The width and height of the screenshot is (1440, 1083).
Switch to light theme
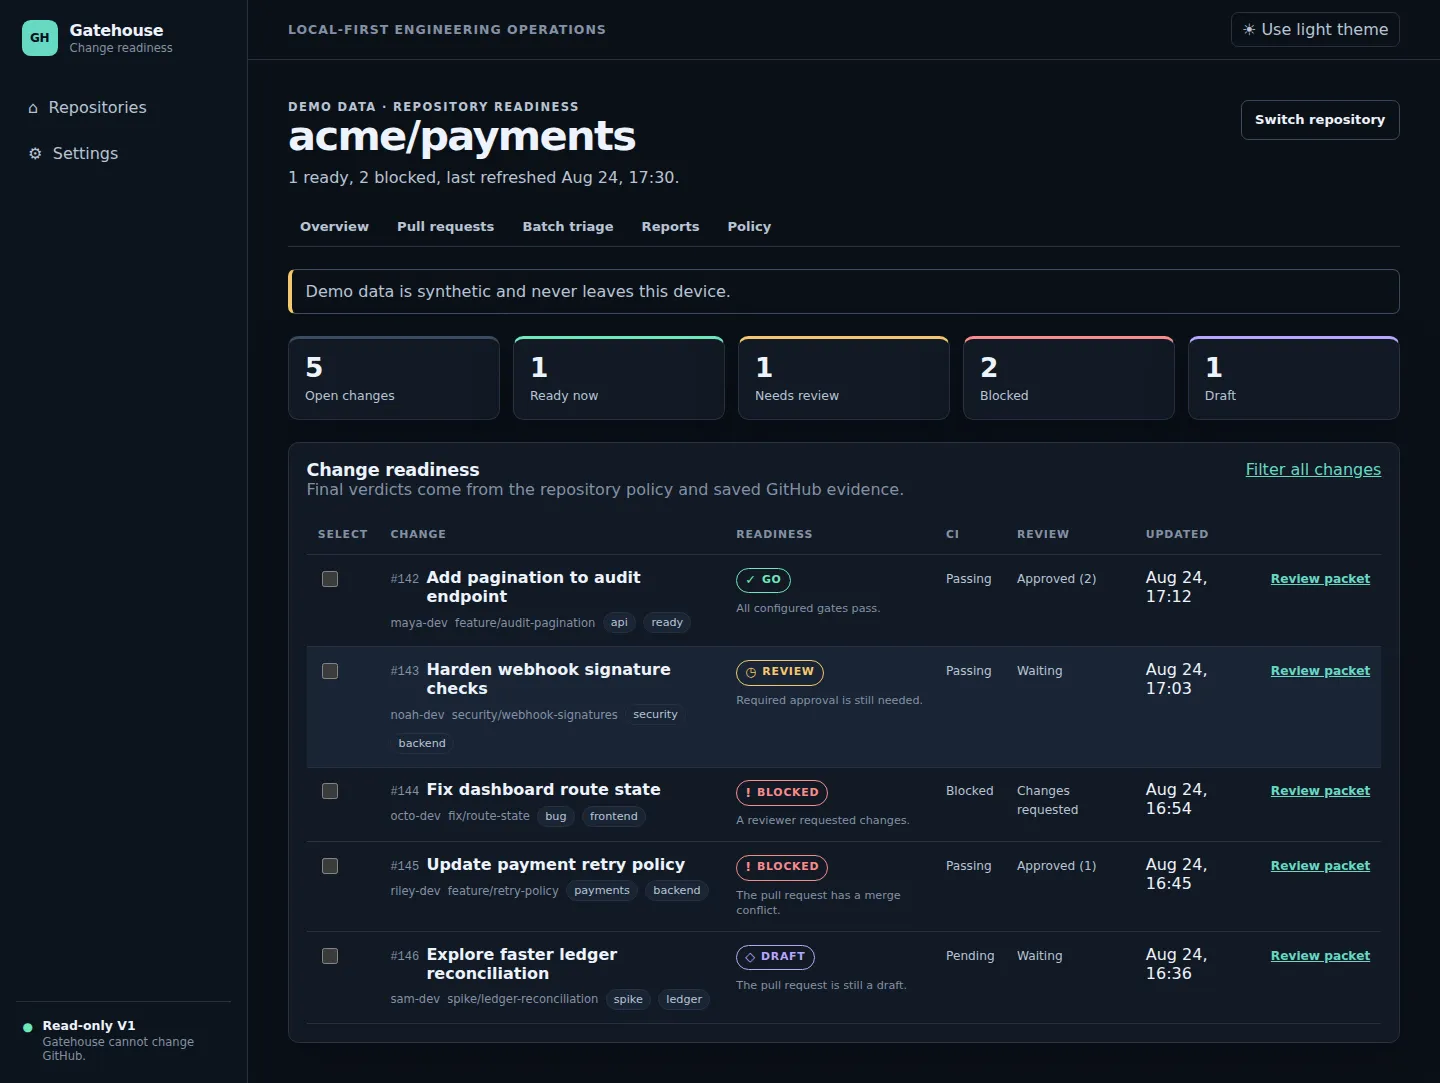[x=1315, y=30]
